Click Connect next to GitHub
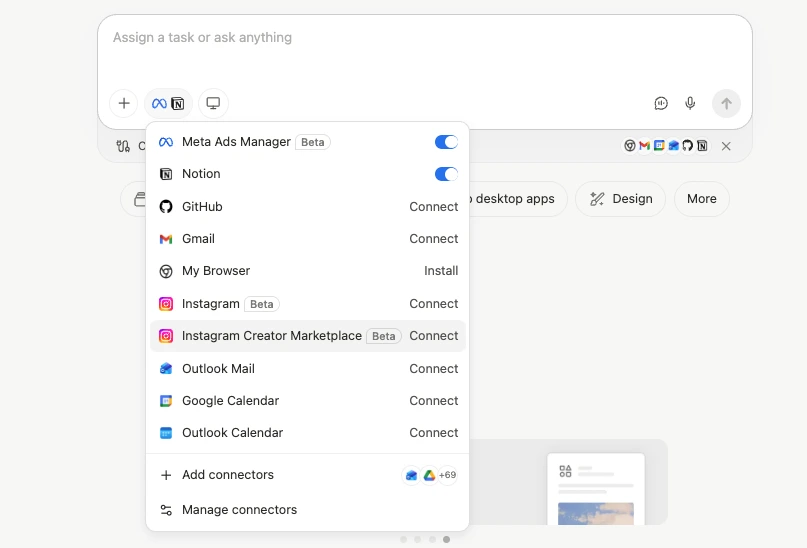This screenshot has height=548, width=807. tap(433, 206)
